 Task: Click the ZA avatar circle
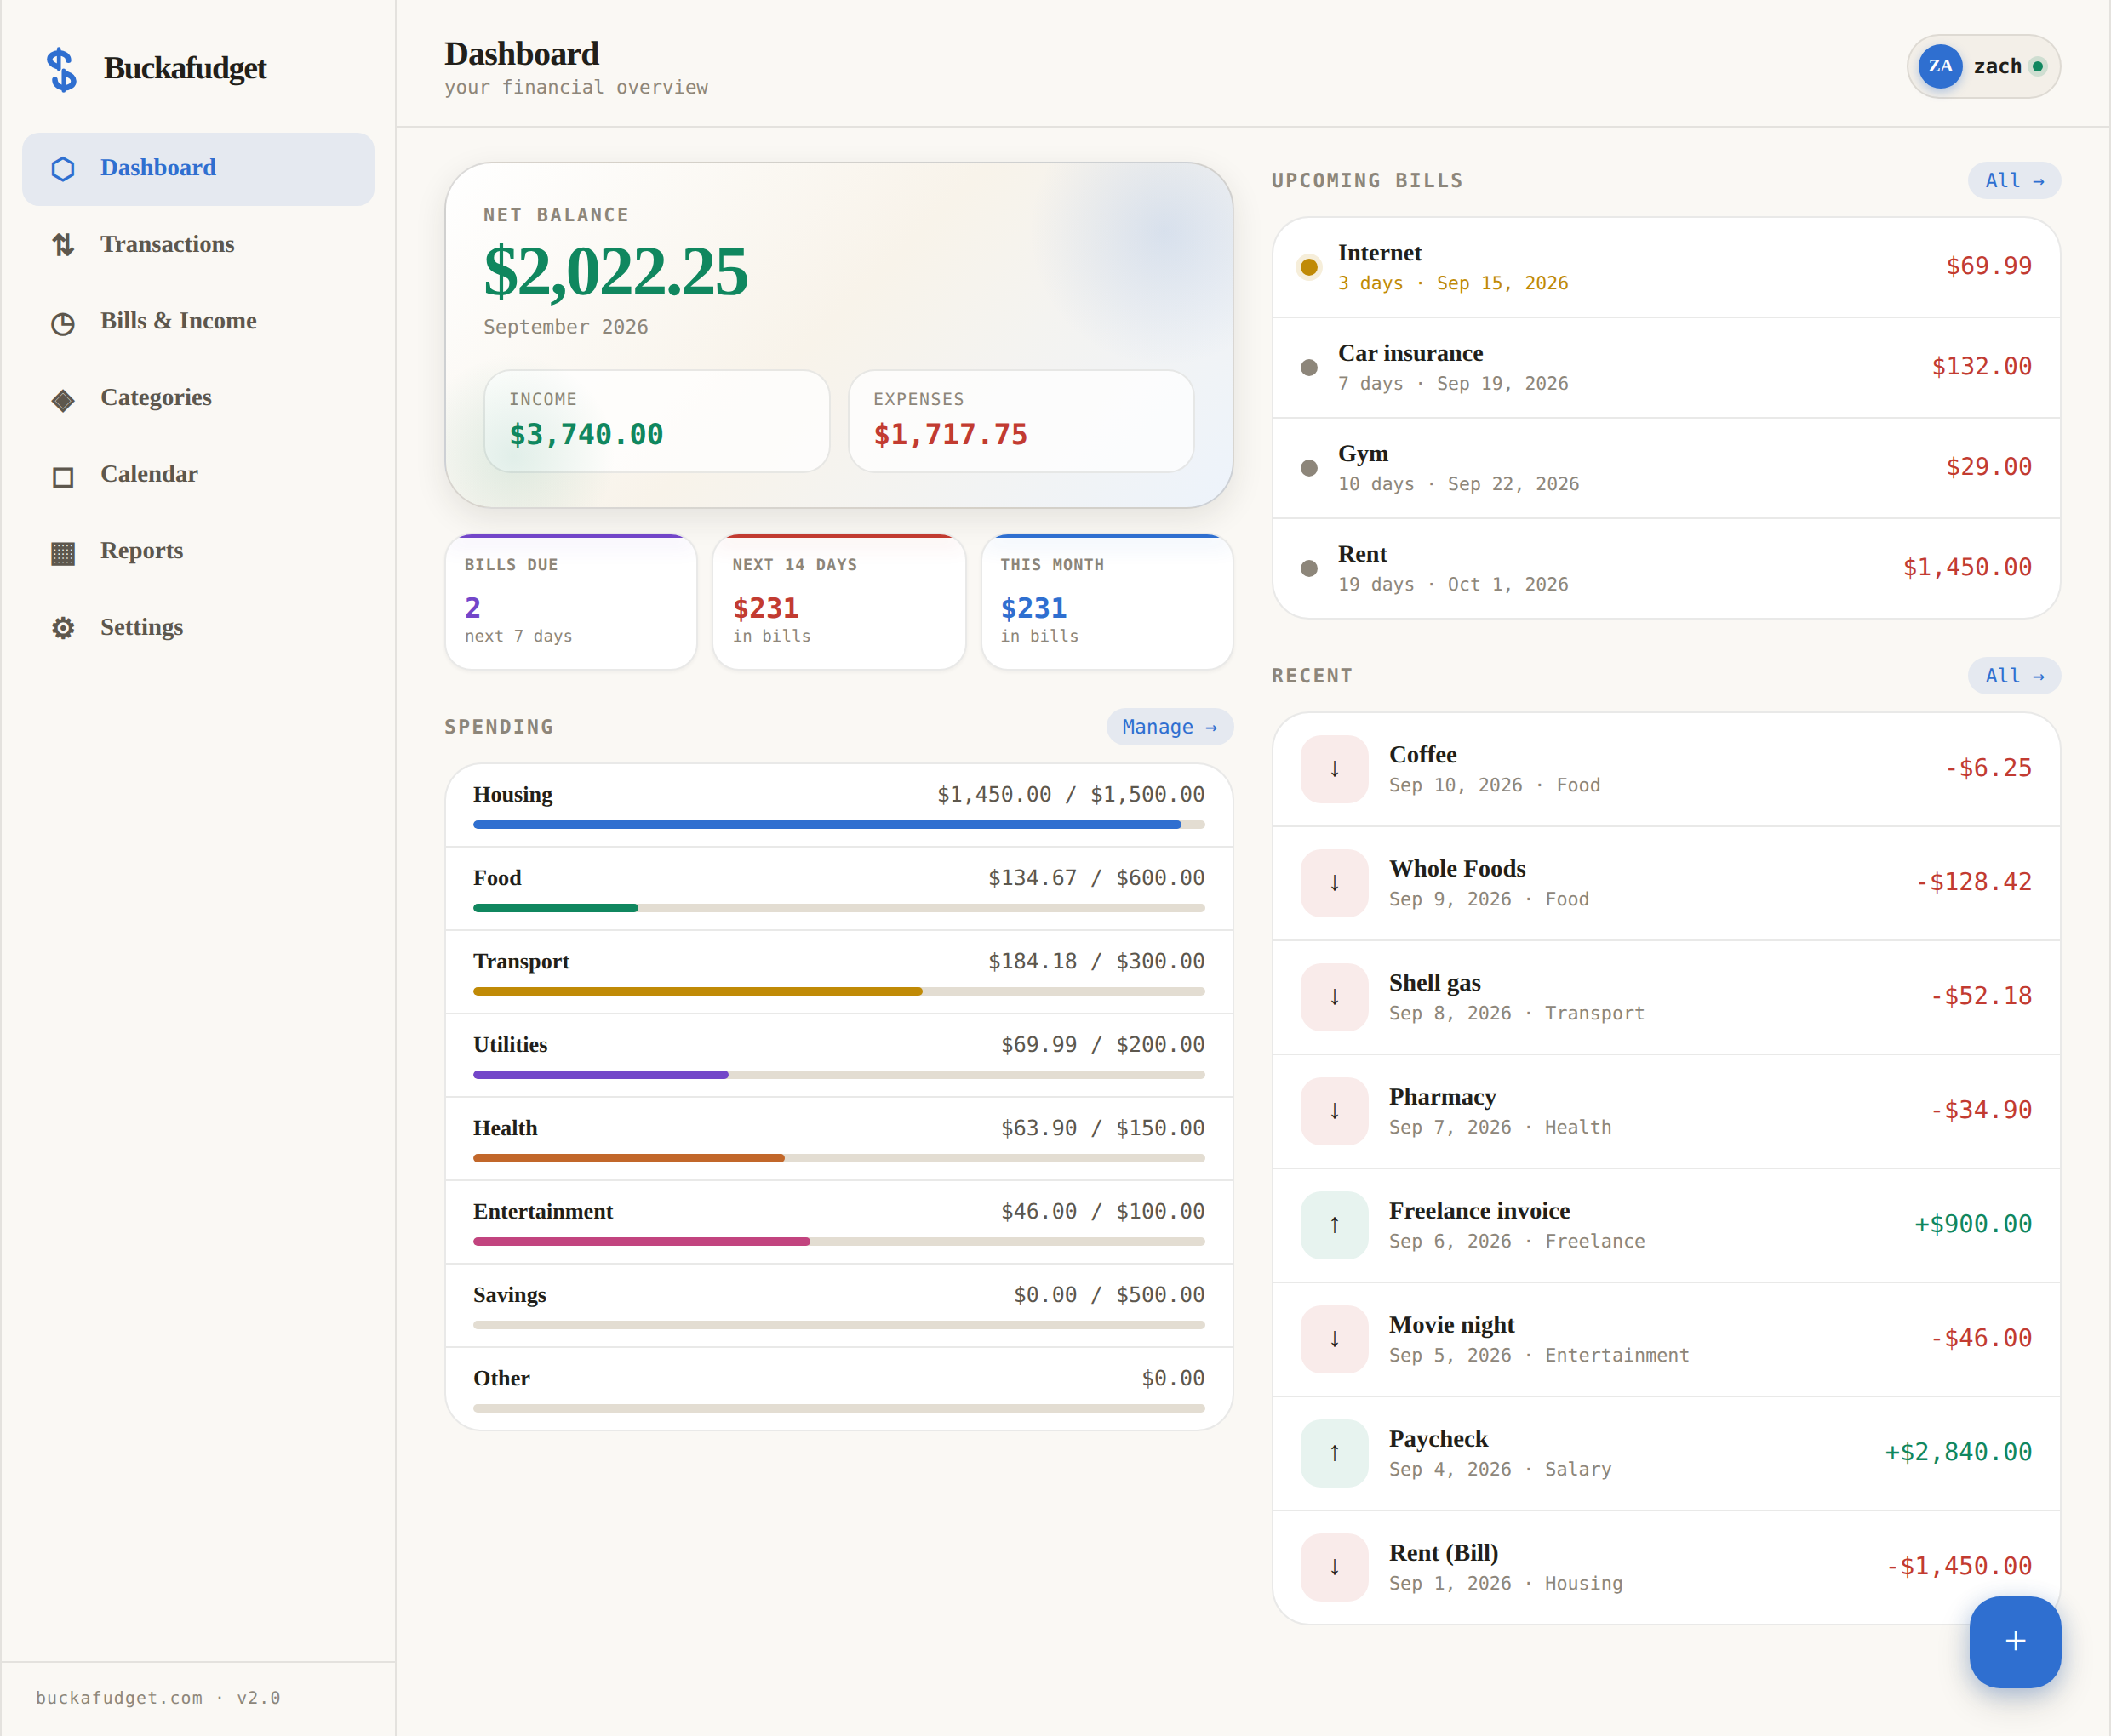coord(1940,66)
